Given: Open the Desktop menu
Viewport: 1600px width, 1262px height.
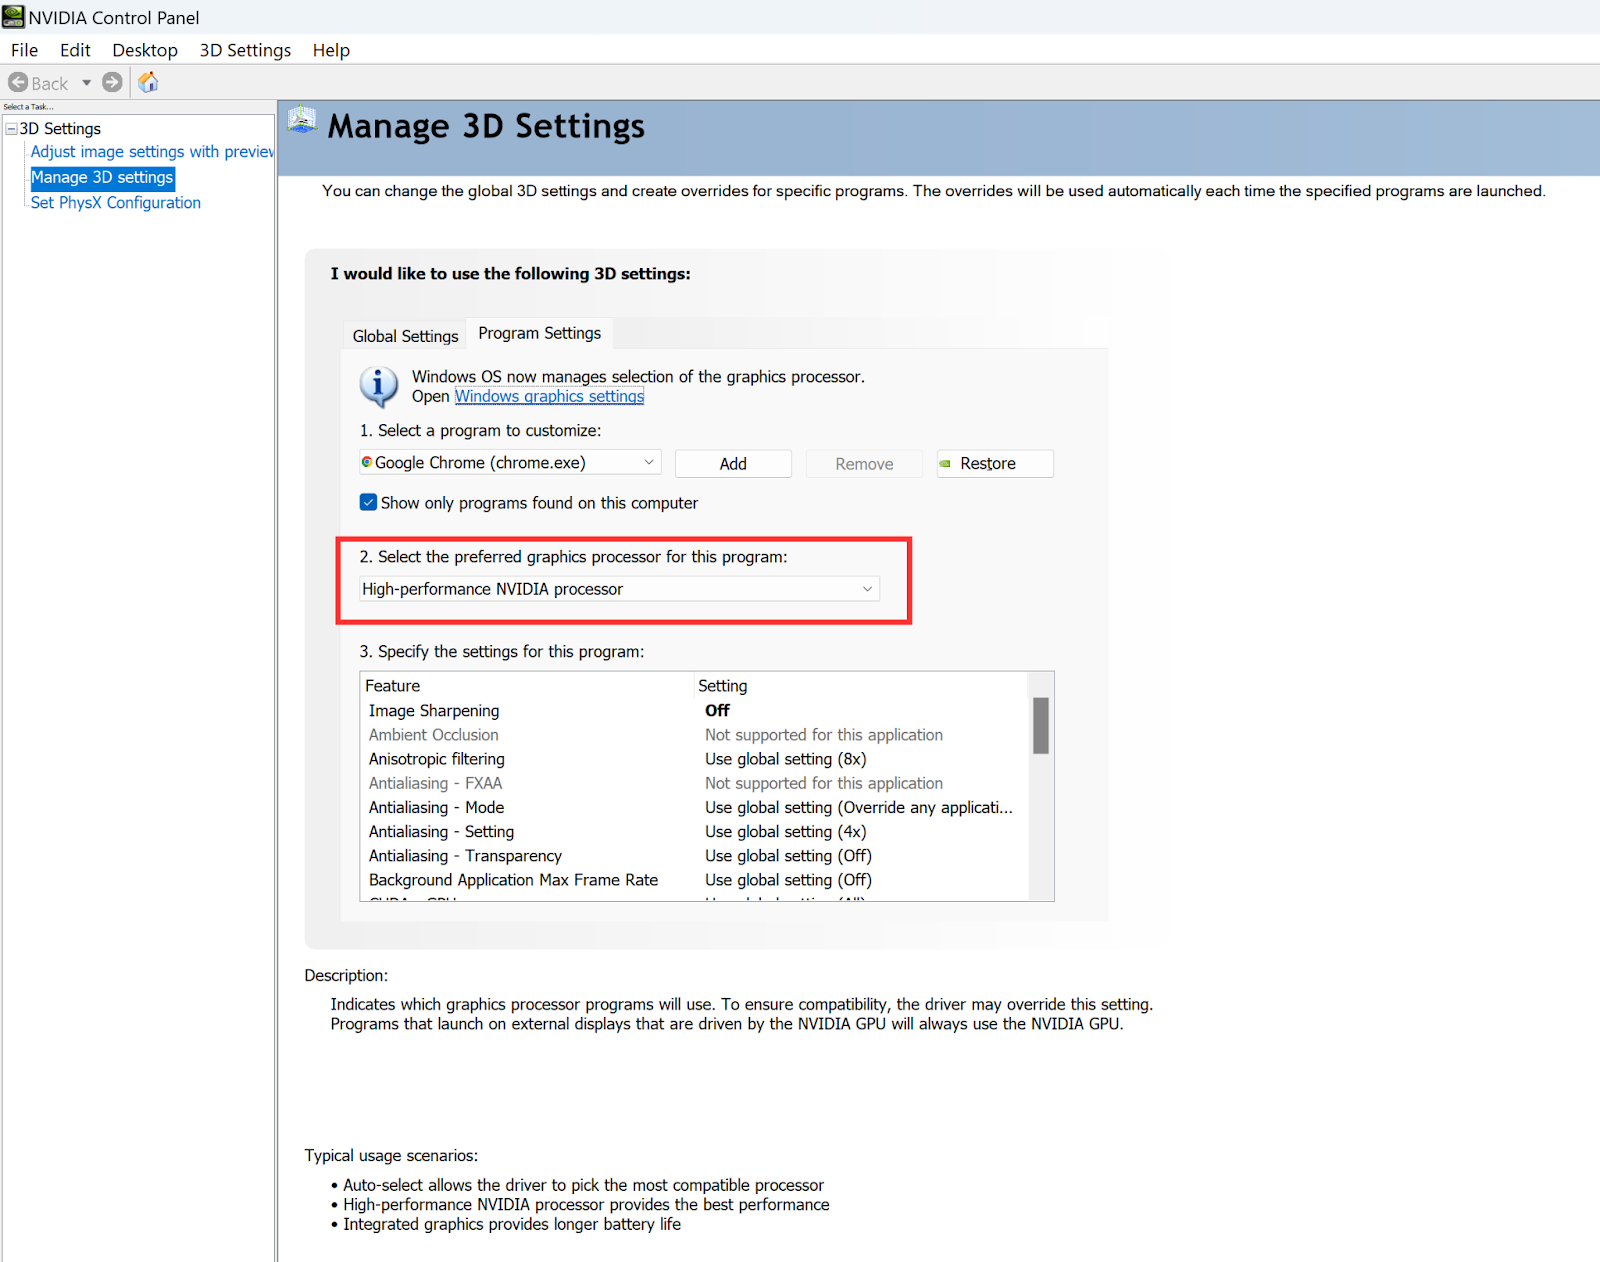Looking at the screenshot, I should pos(145,50).
